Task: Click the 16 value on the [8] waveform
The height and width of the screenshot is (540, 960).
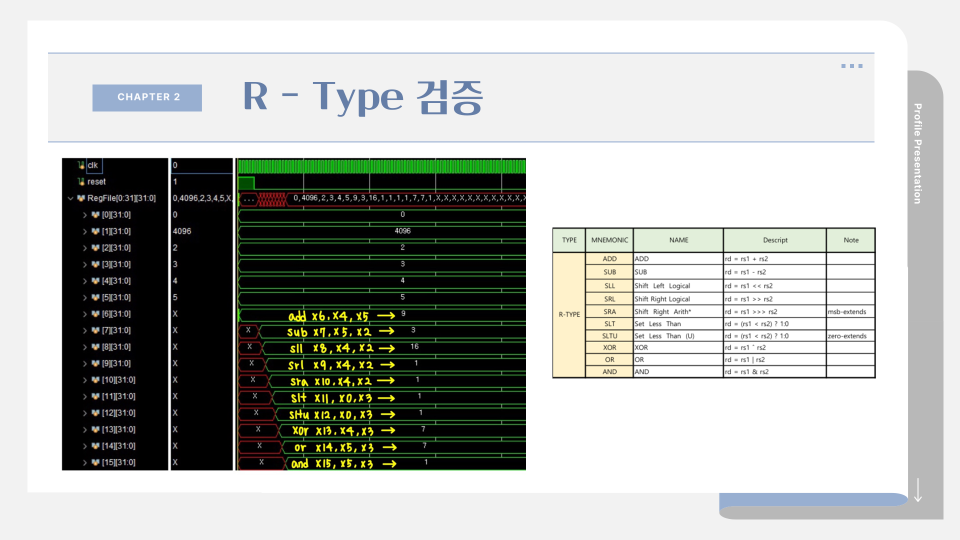Action: tap(414, 347)
